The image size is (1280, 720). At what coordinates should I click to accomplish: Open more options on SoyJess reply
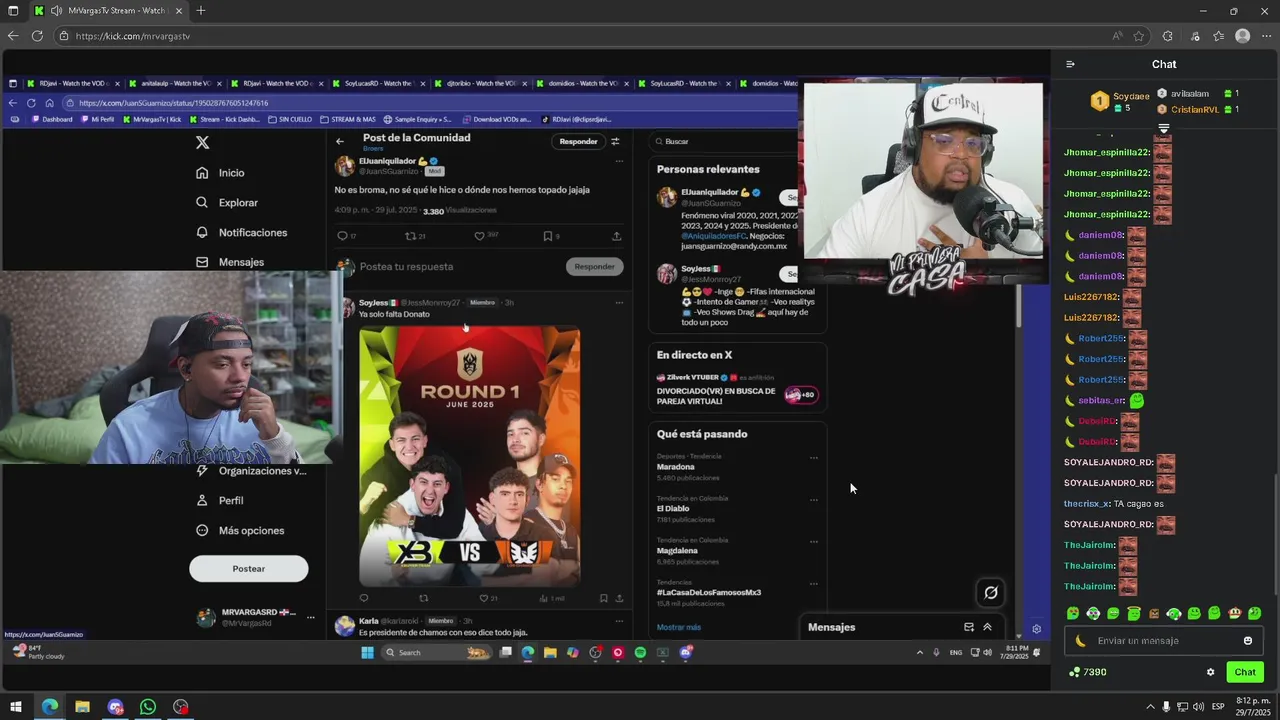pos(619,303)
